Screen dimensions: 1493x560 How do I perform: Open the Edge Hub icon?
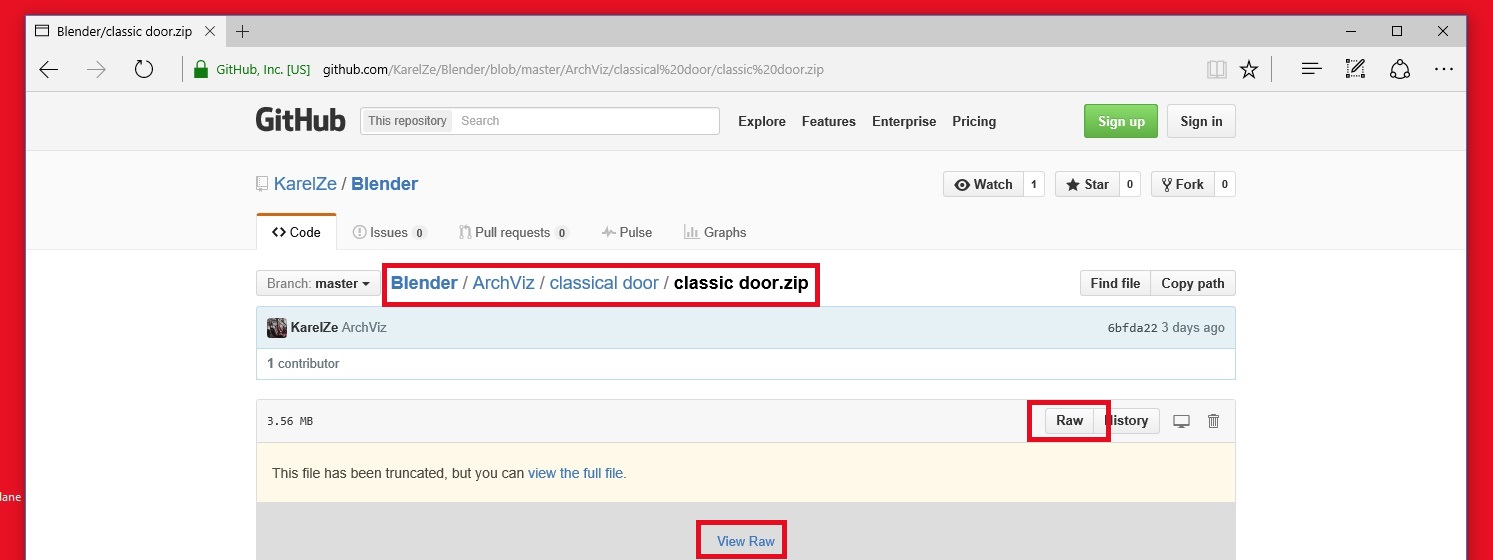click(x=1311, y=70)
